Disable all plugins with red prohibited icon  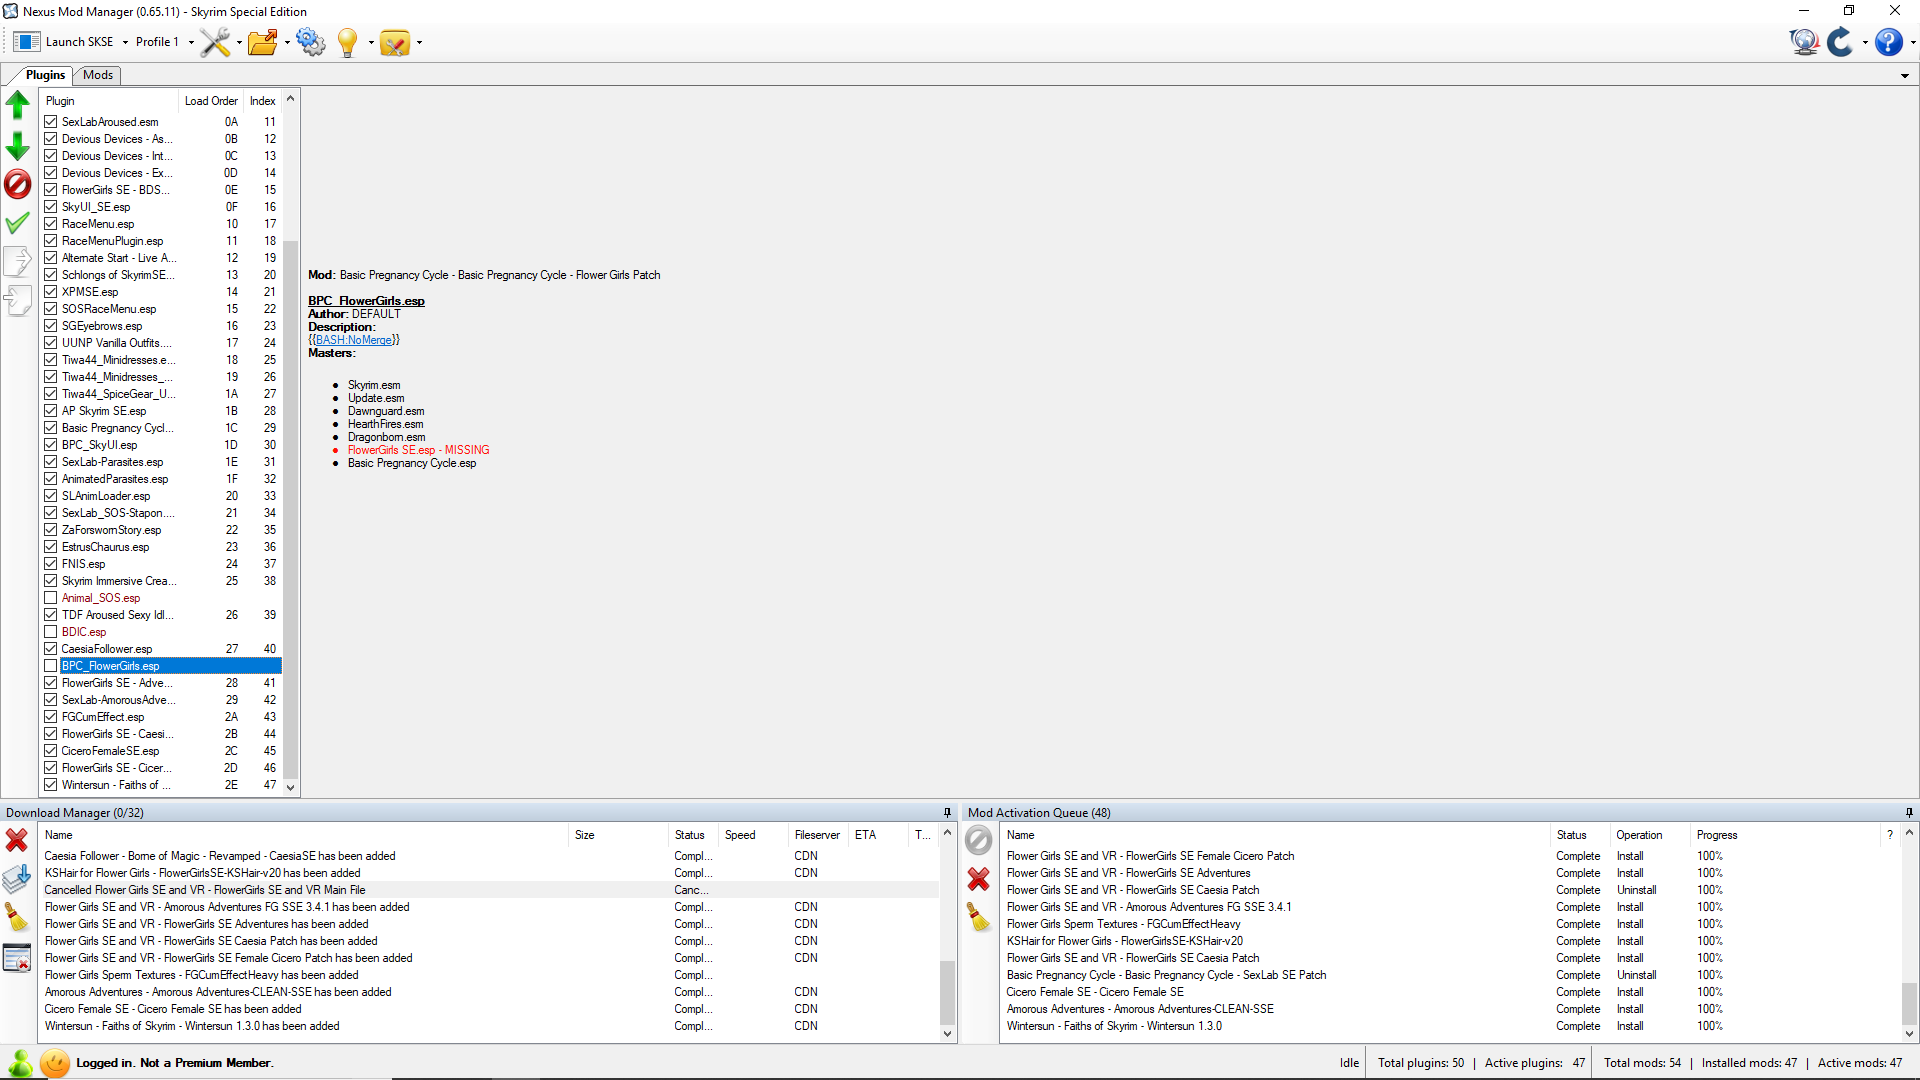point(18,184)
